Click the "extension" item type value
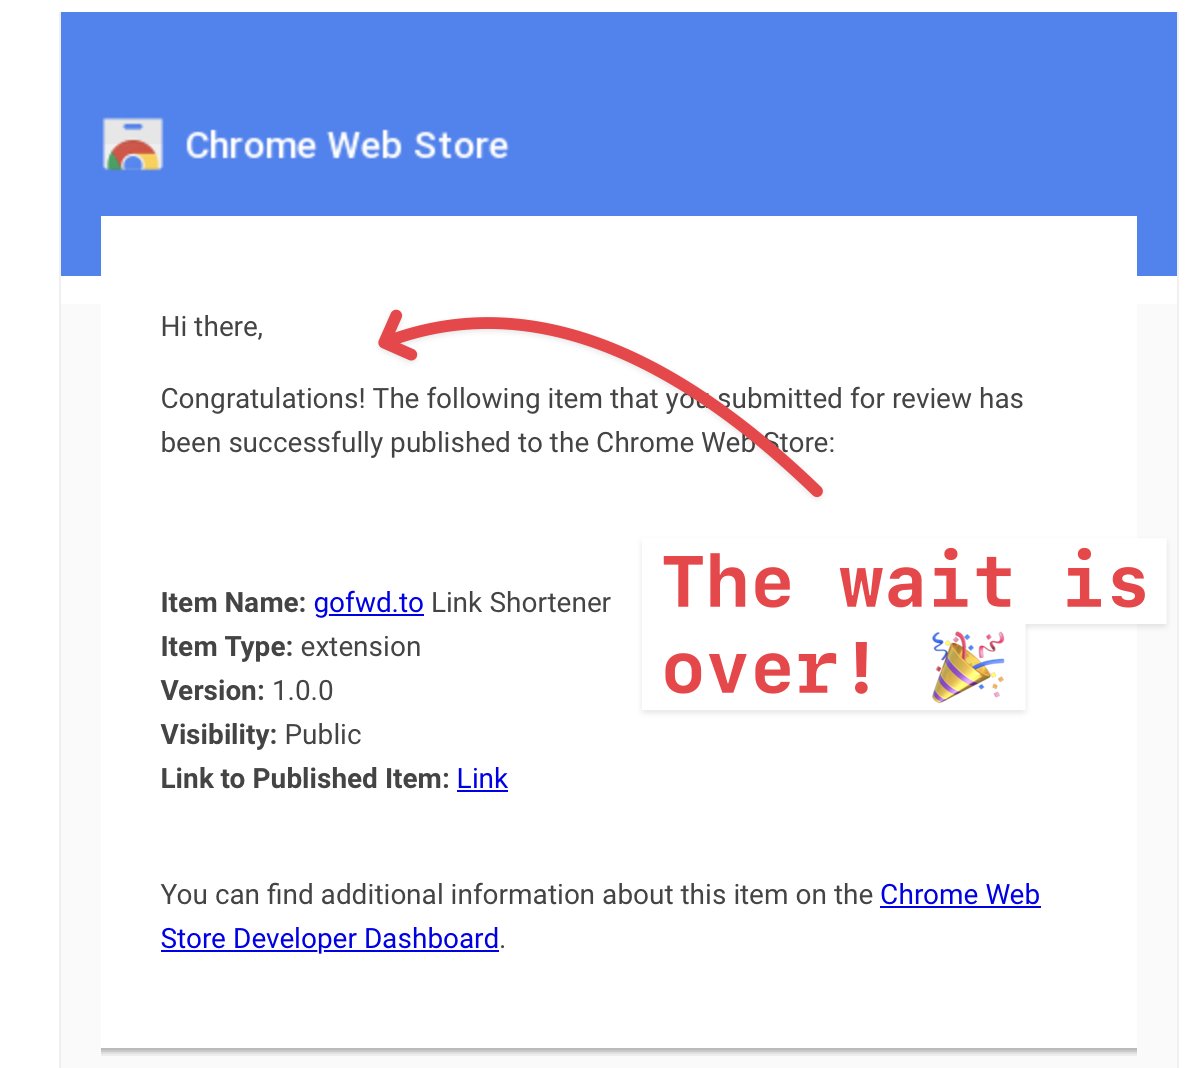 pos(360,647)
